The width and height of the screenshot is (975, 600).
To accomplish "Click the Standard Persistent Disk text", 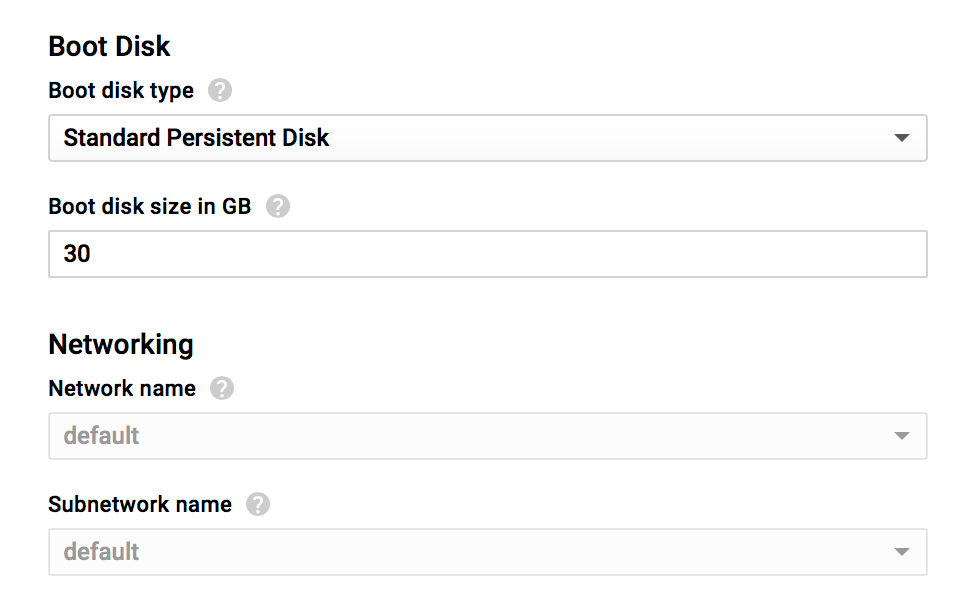I will (196, 138).
